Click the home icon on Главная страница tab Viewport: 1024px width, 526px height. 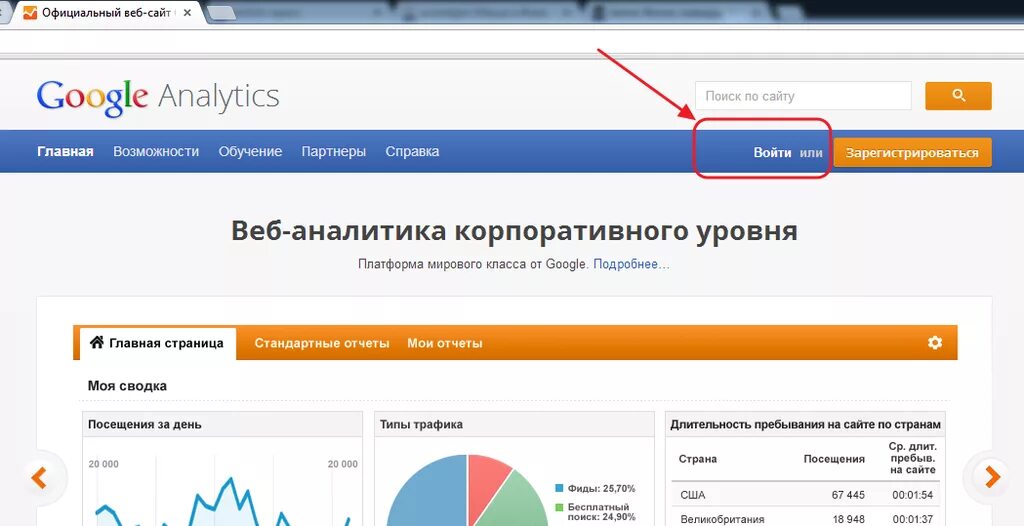(x=97, y=342)
